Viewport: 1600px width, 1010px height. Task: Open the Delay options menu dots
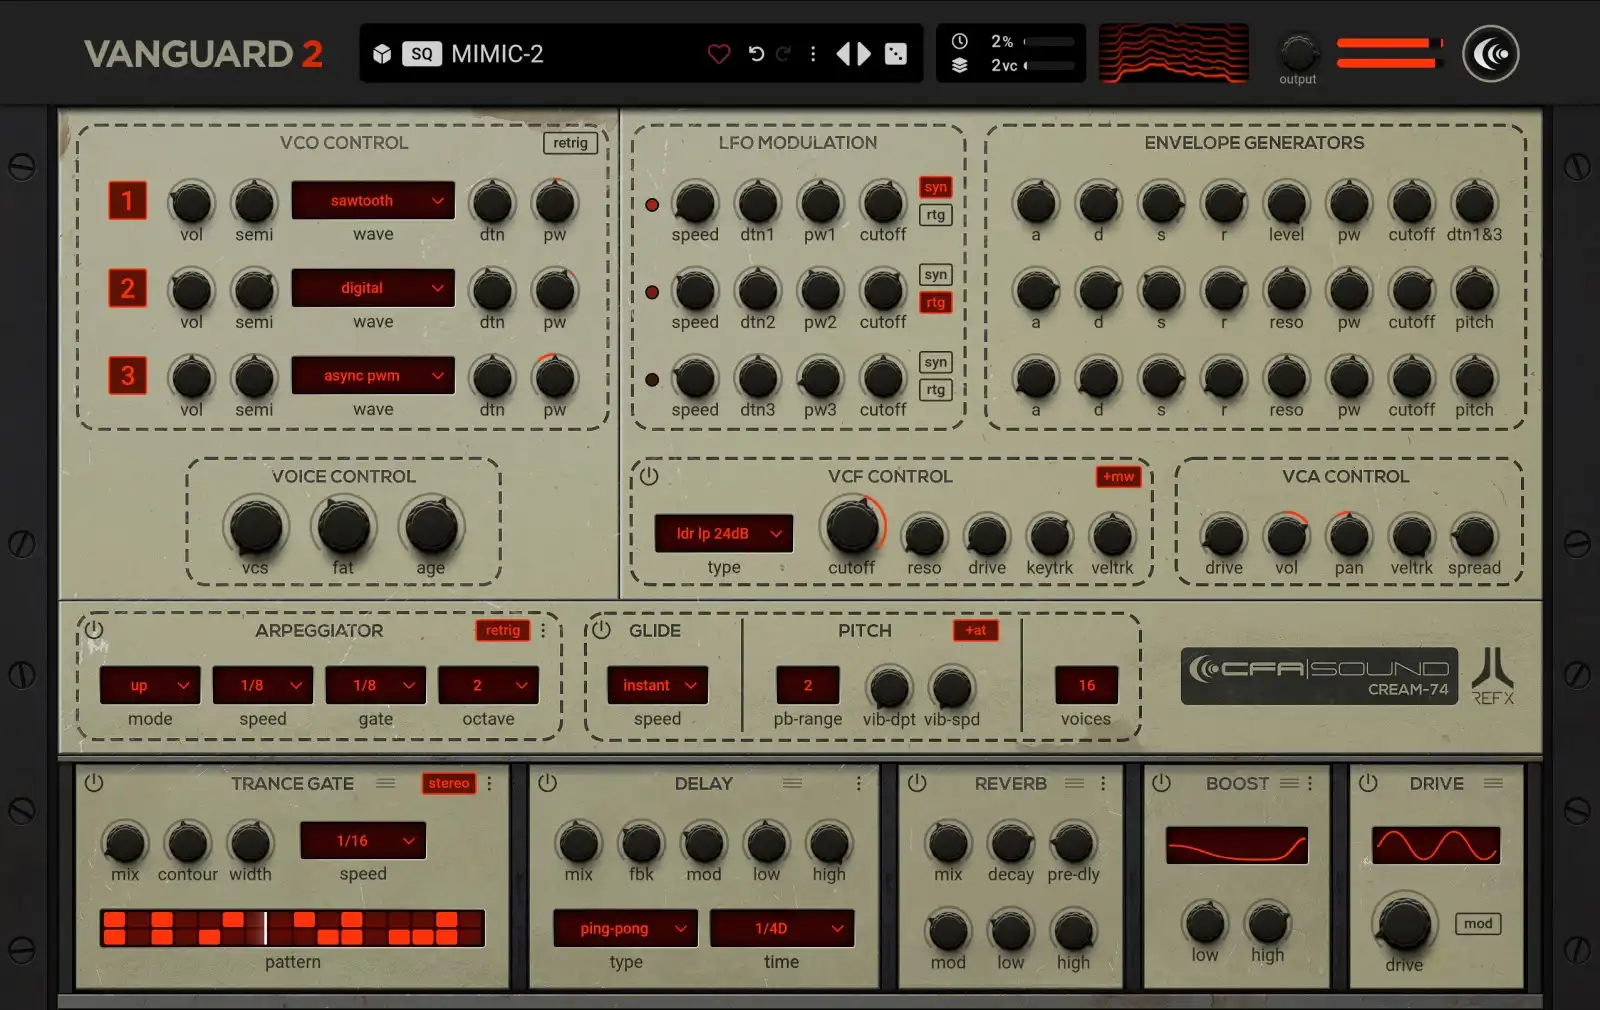(858, 783)
